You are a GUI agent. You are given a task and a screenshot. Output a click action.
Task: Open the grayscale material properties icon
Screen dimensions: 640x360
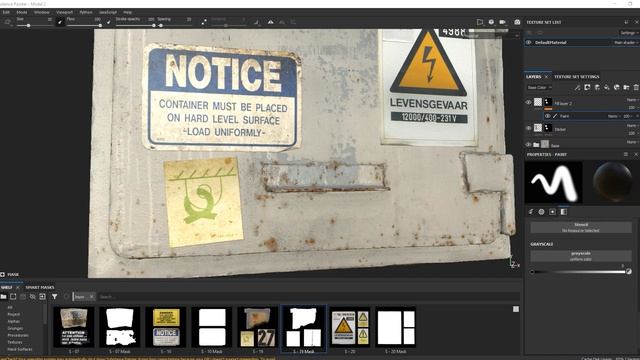[x=563, y=211]
